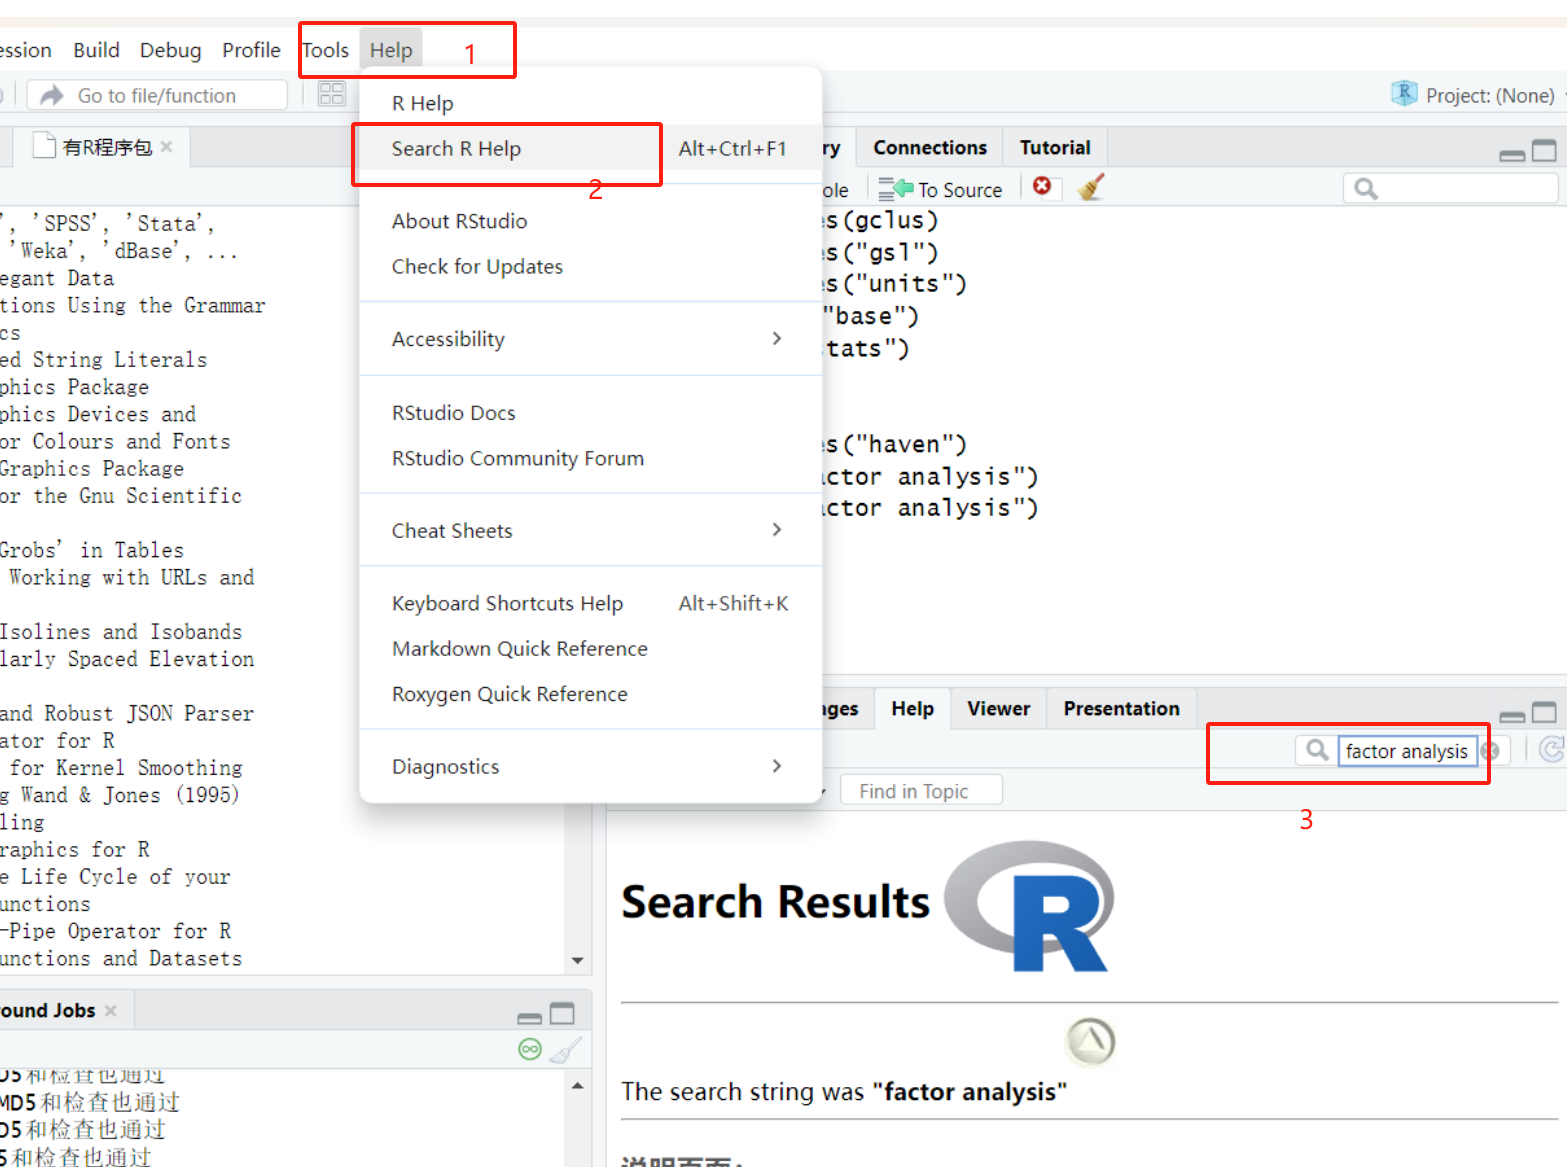
Task: Select history line ("haven")
Action: (895, 444)
